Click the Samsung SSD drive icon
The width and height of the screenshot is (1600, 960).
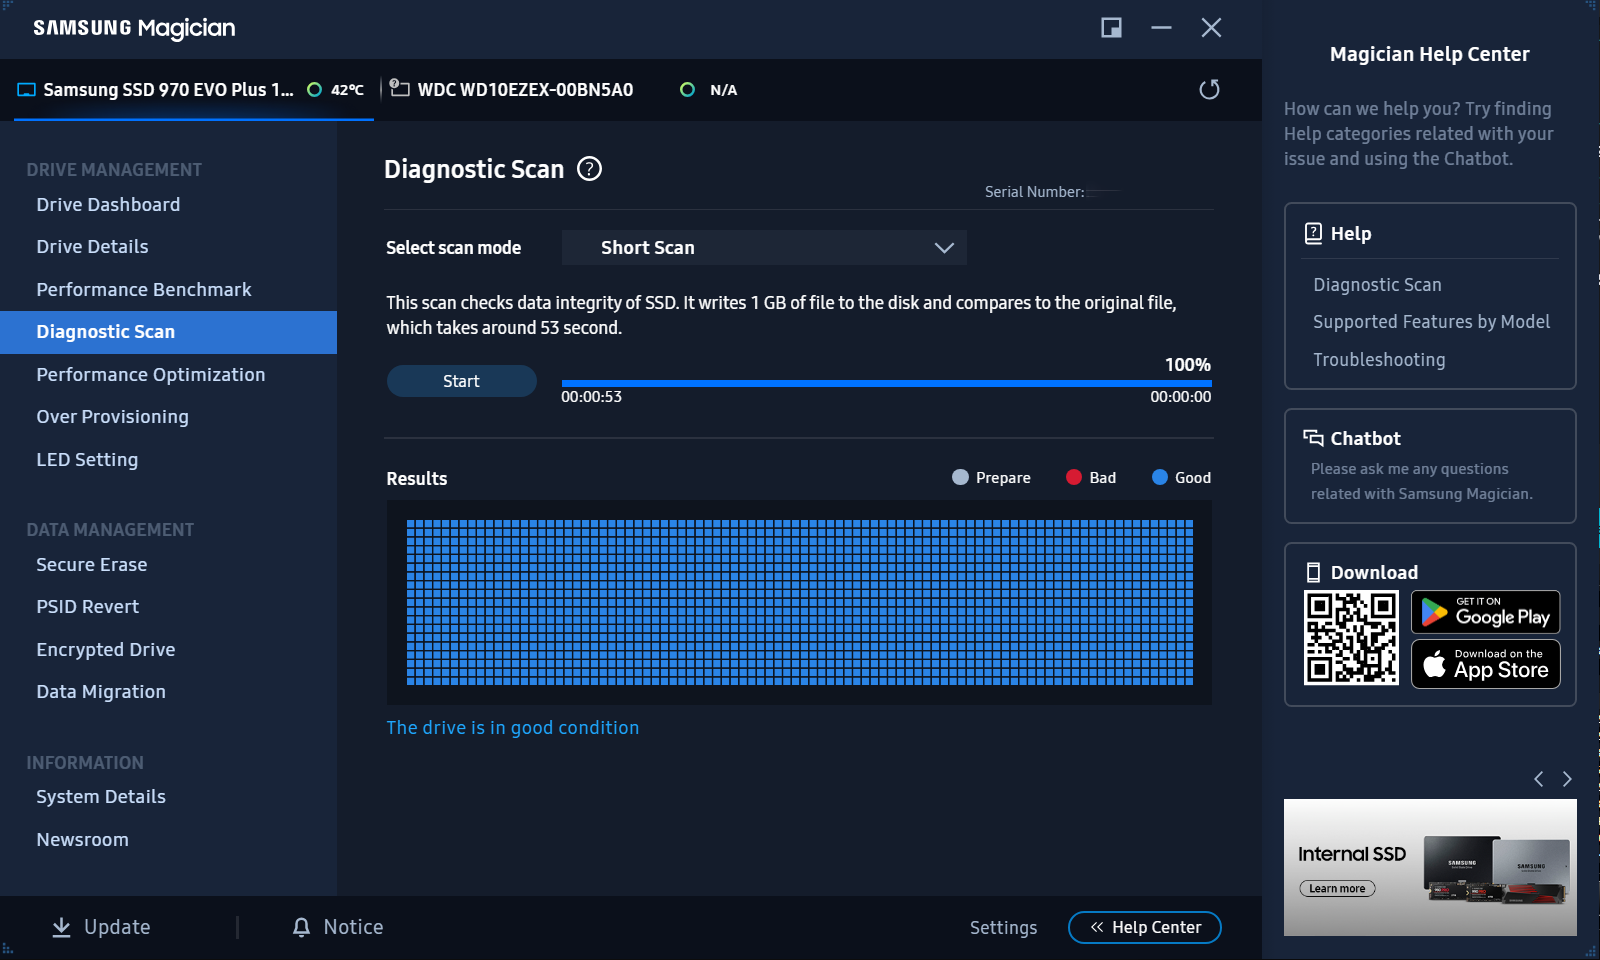pos(27,90)
